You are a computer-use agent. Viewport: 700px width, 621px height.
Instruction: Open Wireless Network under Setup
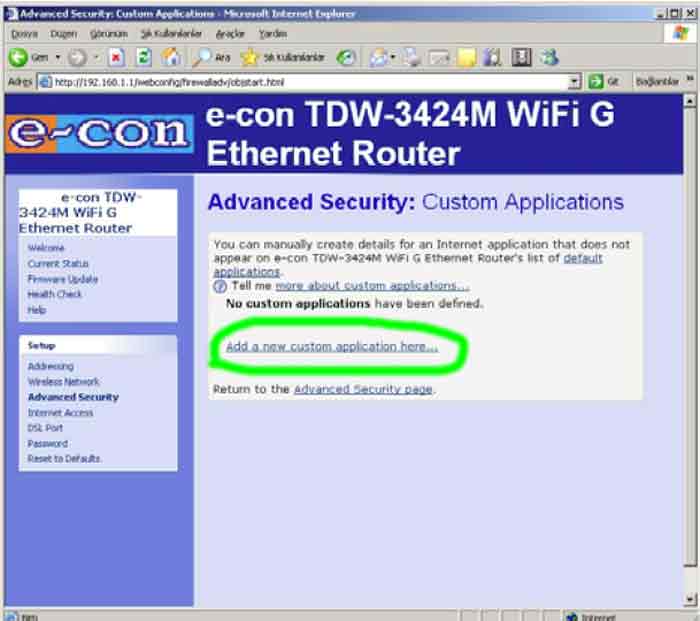[63, 382]
